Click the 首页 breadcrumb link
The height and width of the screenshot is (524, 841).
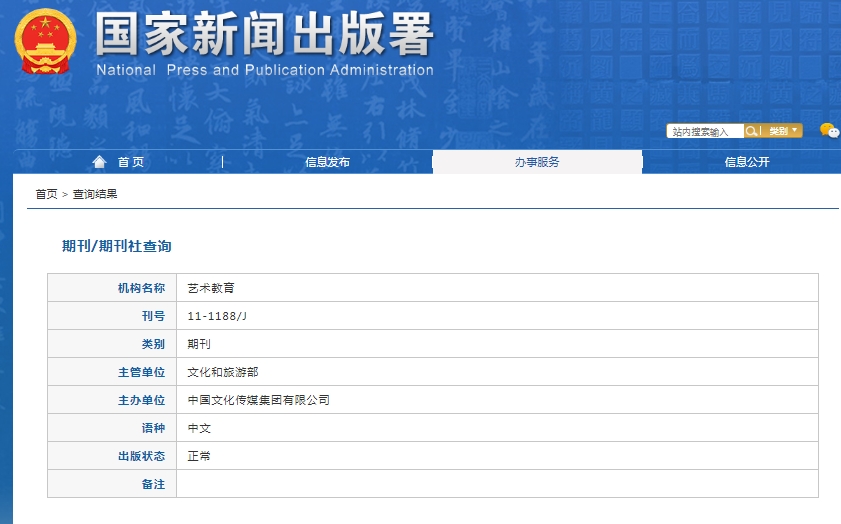pyautogui.click(x=46, y=194)
